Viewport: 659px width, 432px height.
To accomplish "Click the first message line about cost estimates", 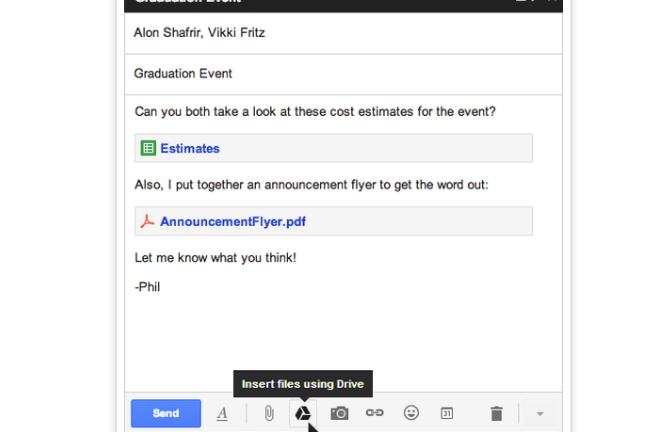I will click(315, 112).
